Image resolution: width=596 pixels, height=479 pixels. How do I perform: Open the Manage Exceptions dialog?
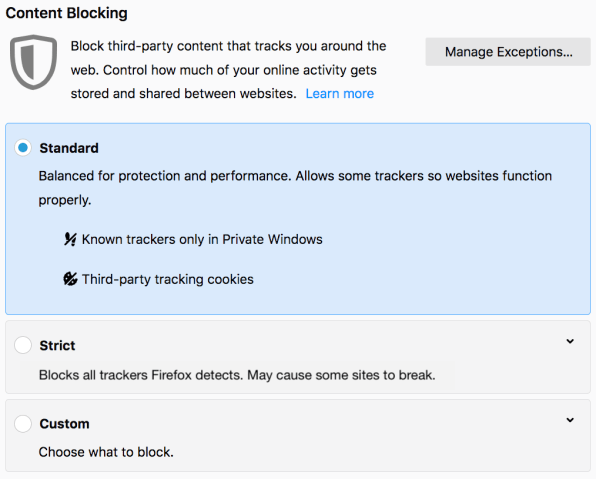pyautogui.click(x=508, y=52)
